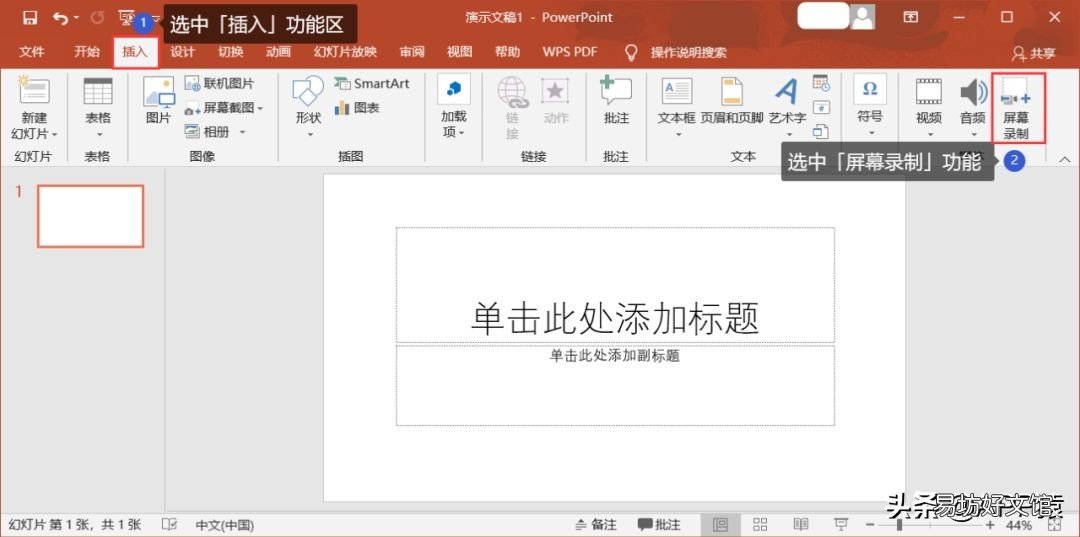Start Slide Show from status bar
This screenshot has width=1080, height=537.
point(840,525)
